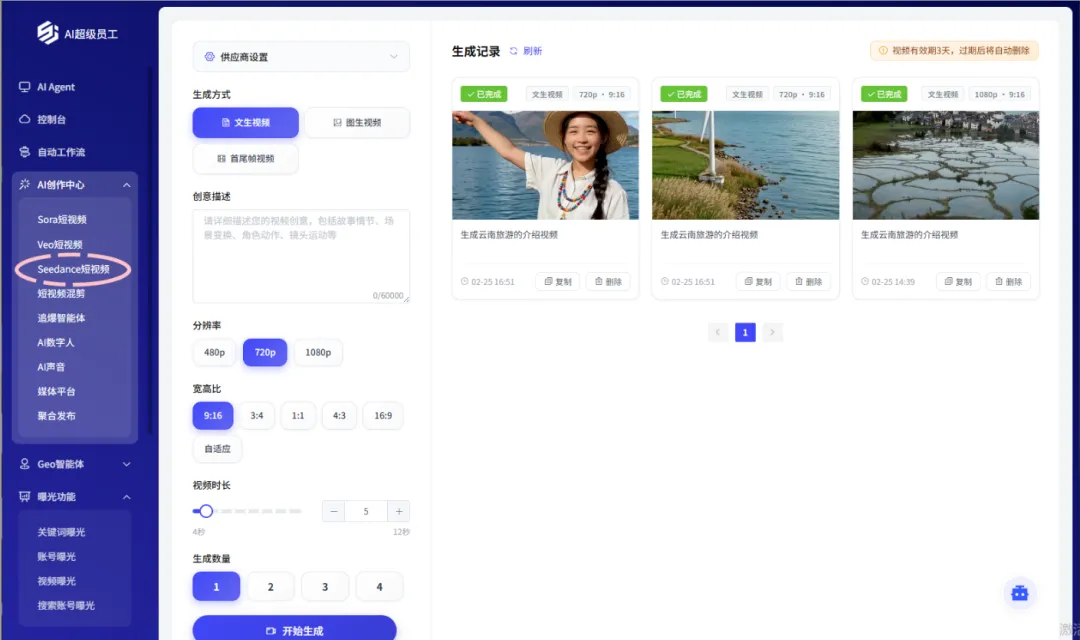Open the floating robot assistant icon
Screen dimensions: 1080x640
pyautogui.click(x=1019, y=593)
